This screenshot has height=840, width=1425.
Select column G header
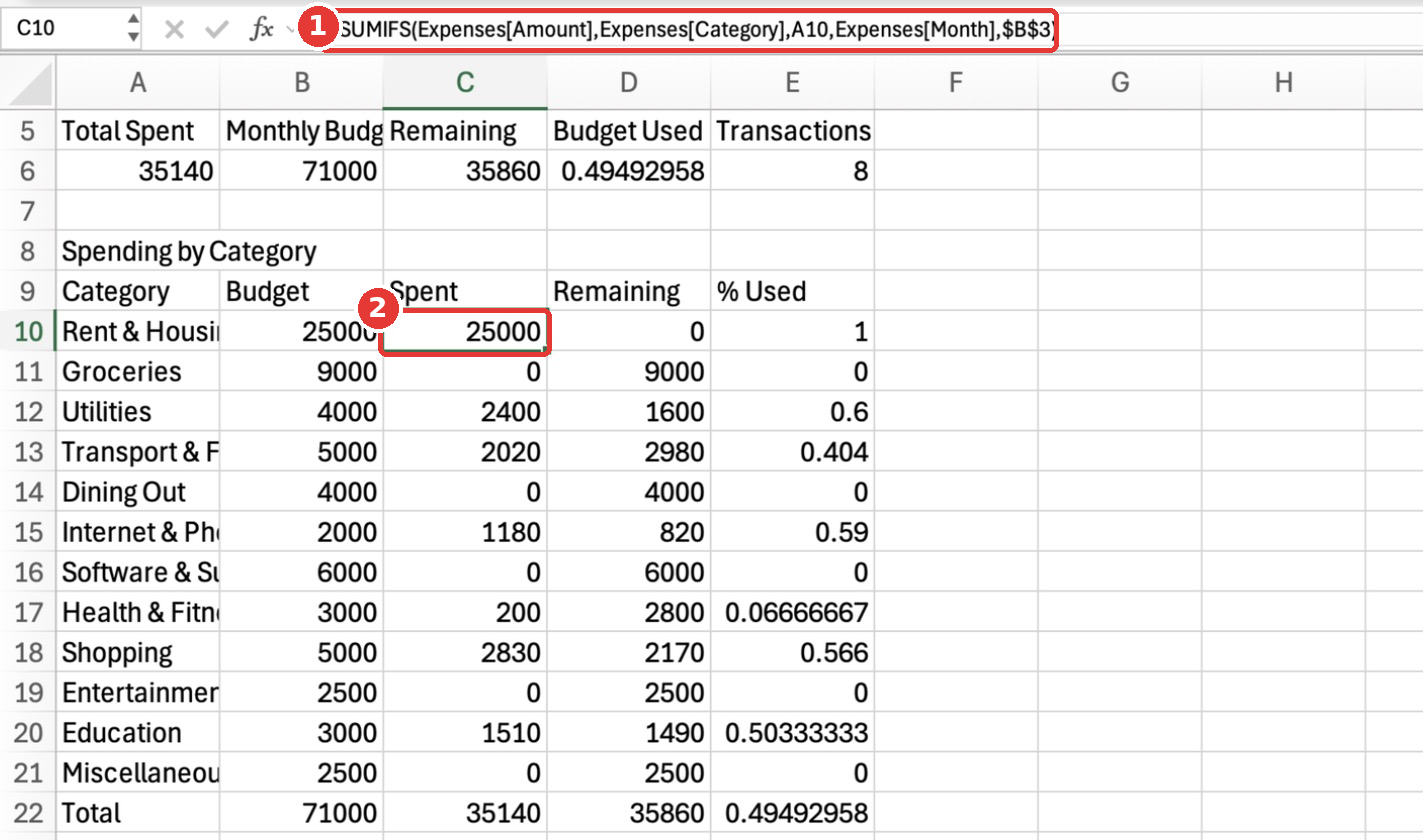click(x=1120, y=83)
